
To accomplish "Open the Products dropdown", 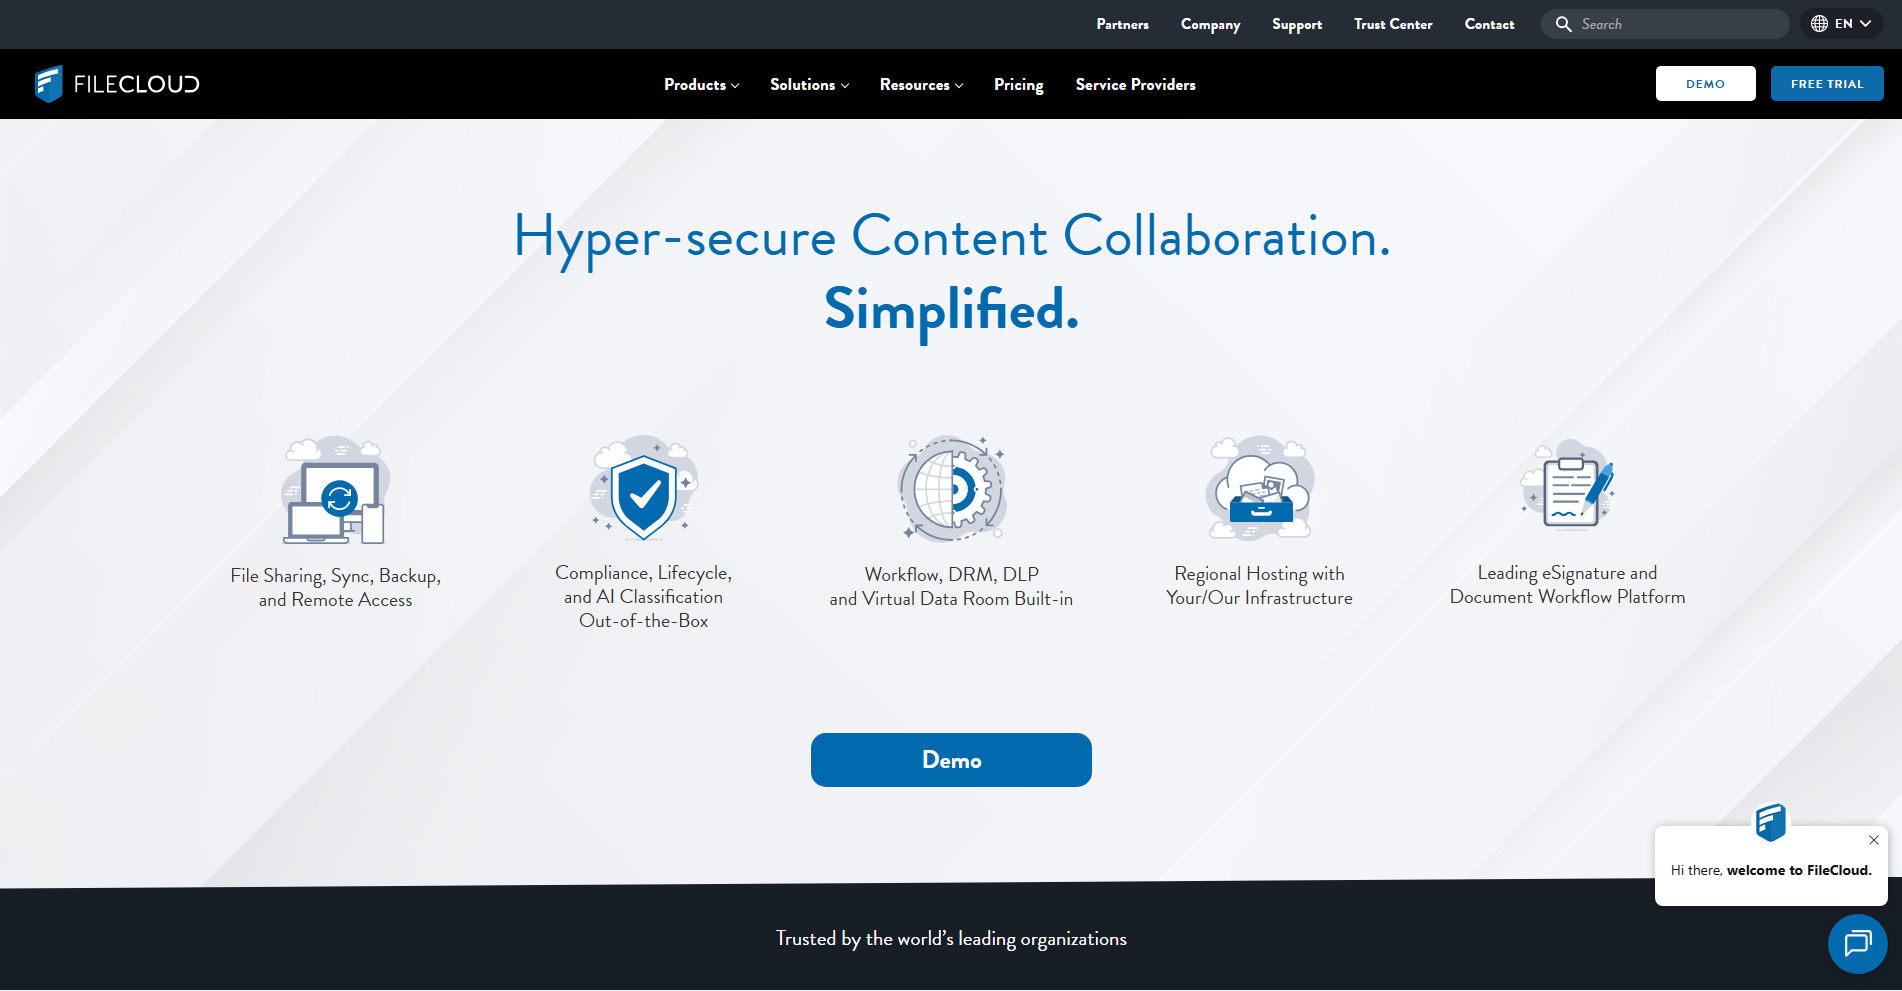I will (700, 84).
